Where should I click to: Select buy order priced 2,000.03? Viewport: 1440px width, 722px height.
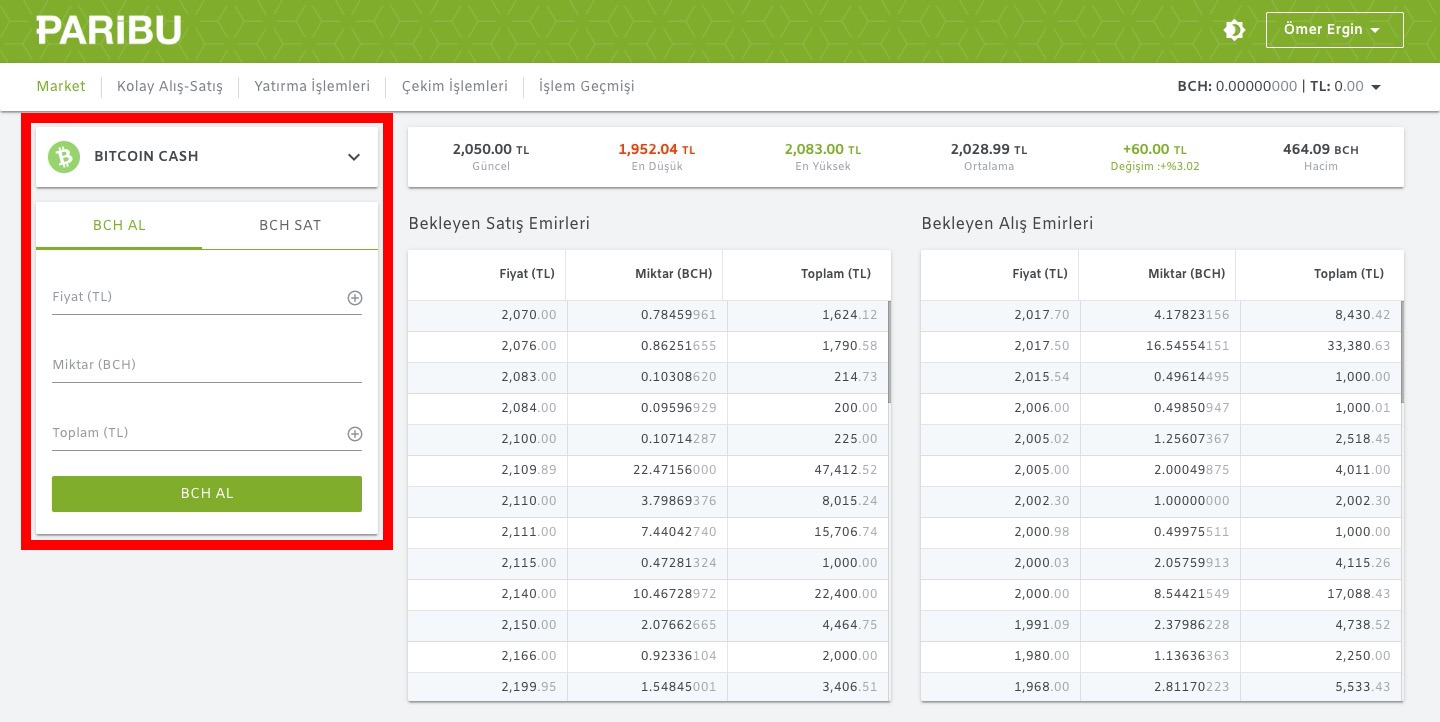click(x=1161, y=564)
